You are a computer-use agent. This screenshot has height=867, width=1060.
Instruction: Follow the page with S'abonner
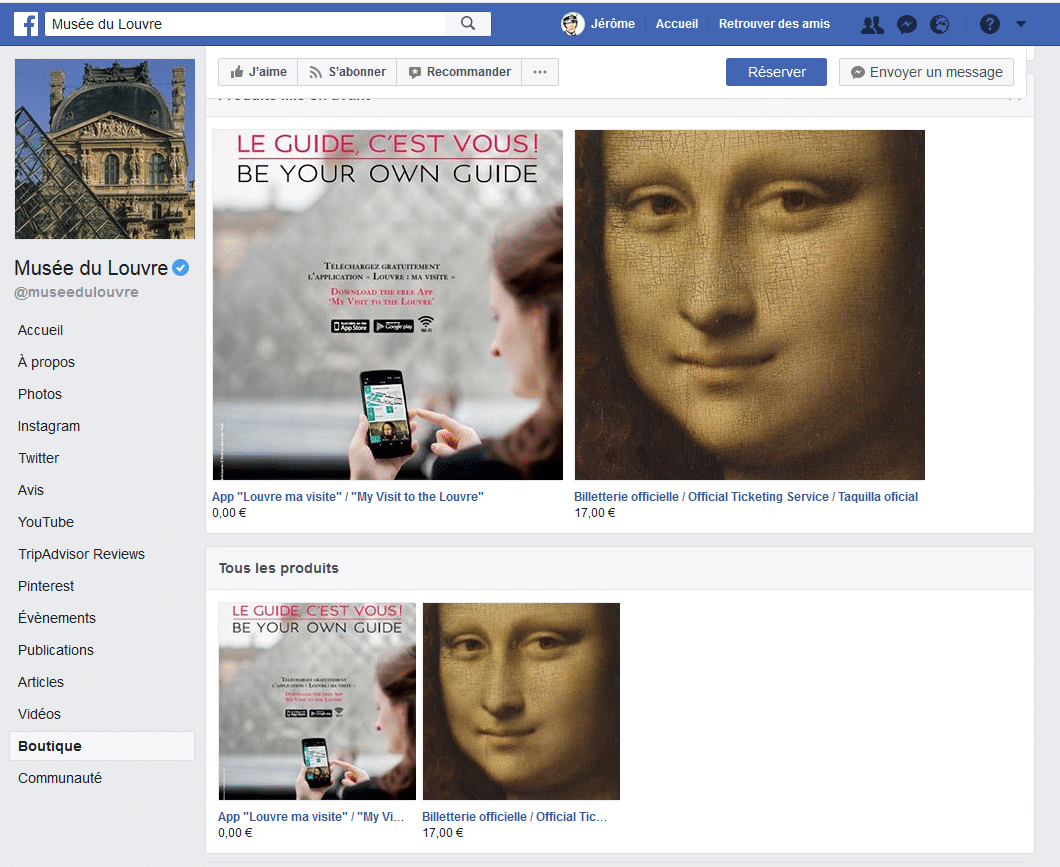(x=347, y=72)
